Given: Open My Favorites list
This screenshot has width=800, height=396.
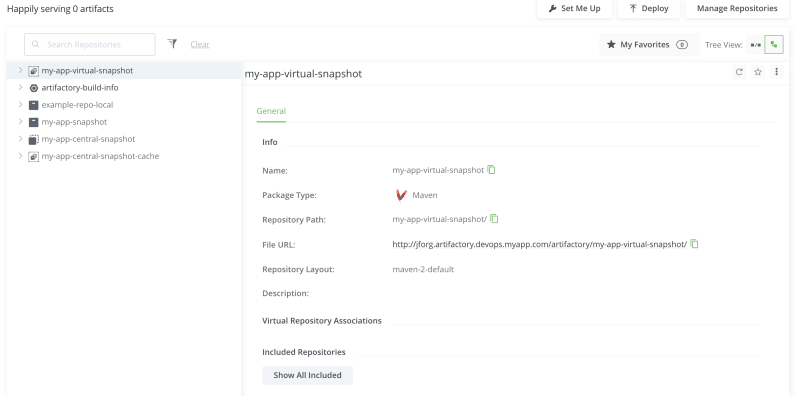Looking at the screenshot, I should (x=649, y=44).
